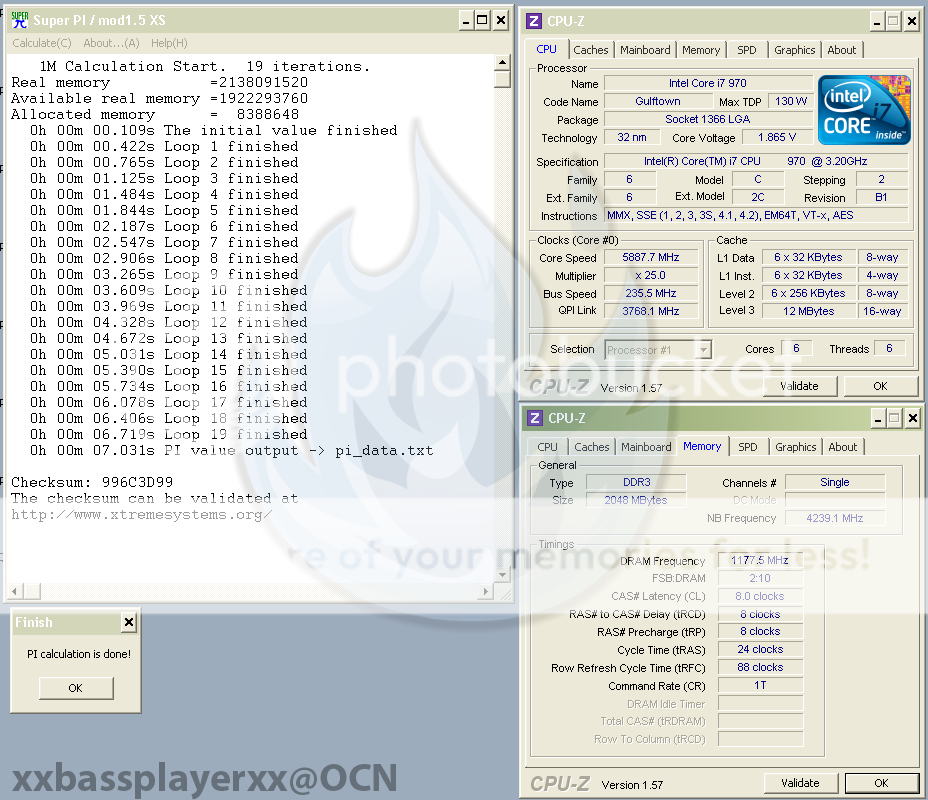Minimize the Super PI window

466,21
